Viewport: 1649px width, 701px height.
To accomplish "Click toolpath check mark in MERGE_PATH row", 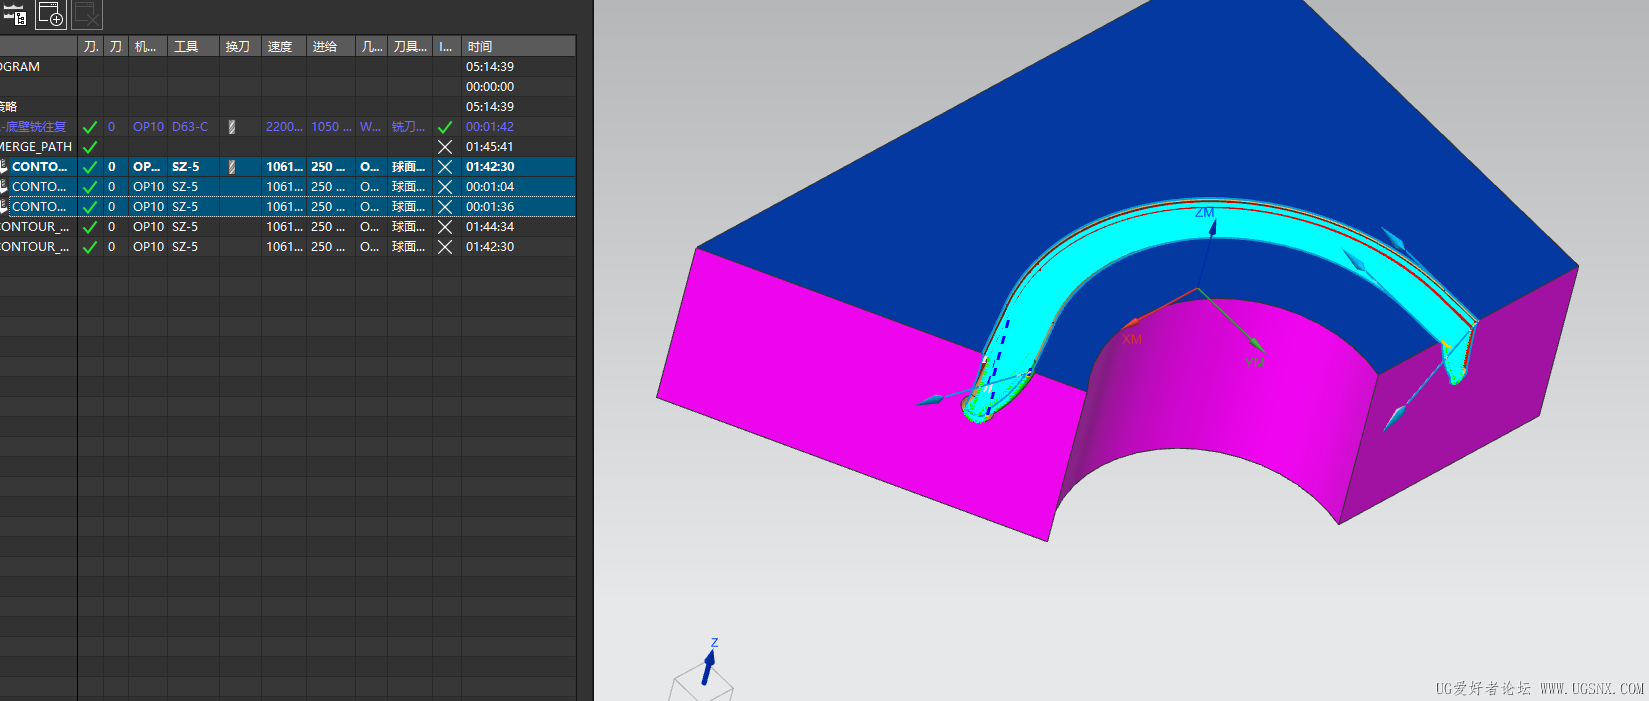I will pyautogui.click(x=90, y=147).
